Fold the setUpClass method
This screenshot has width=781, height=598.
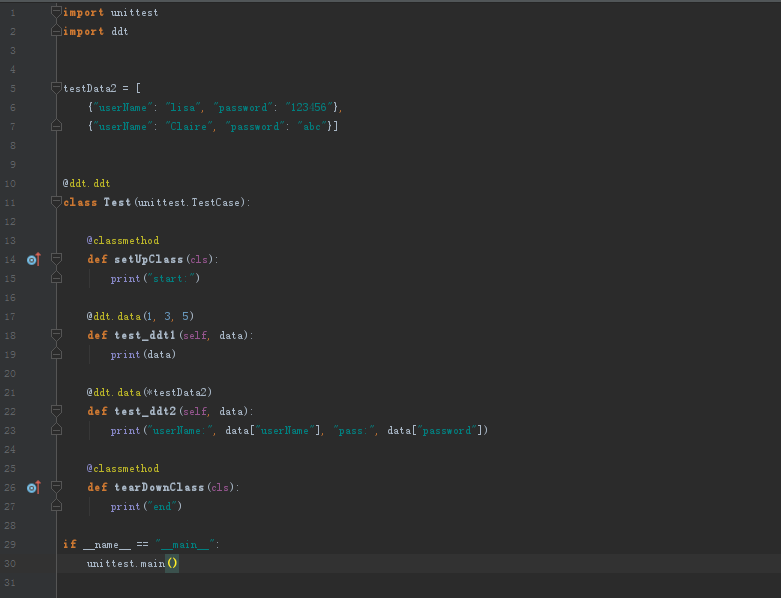click(x=56, y=259)
